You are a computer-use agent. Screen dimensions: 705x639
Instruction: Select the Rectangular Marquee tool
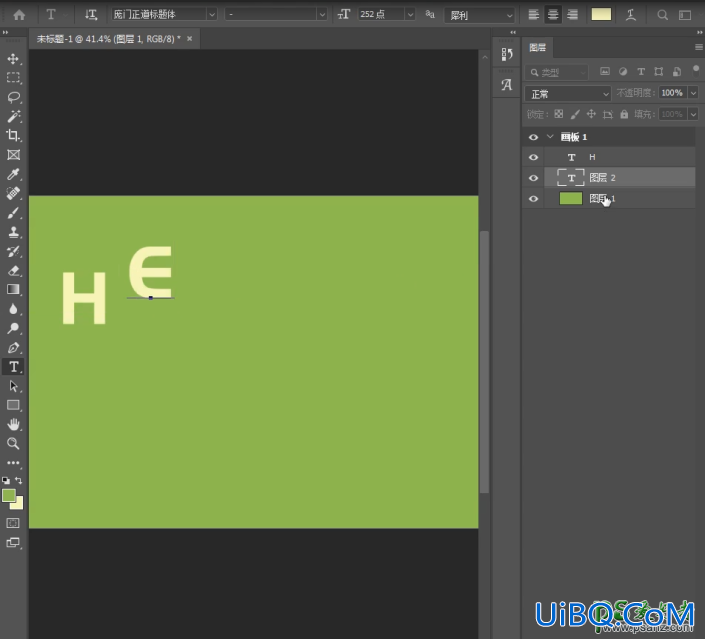[13, 78]
